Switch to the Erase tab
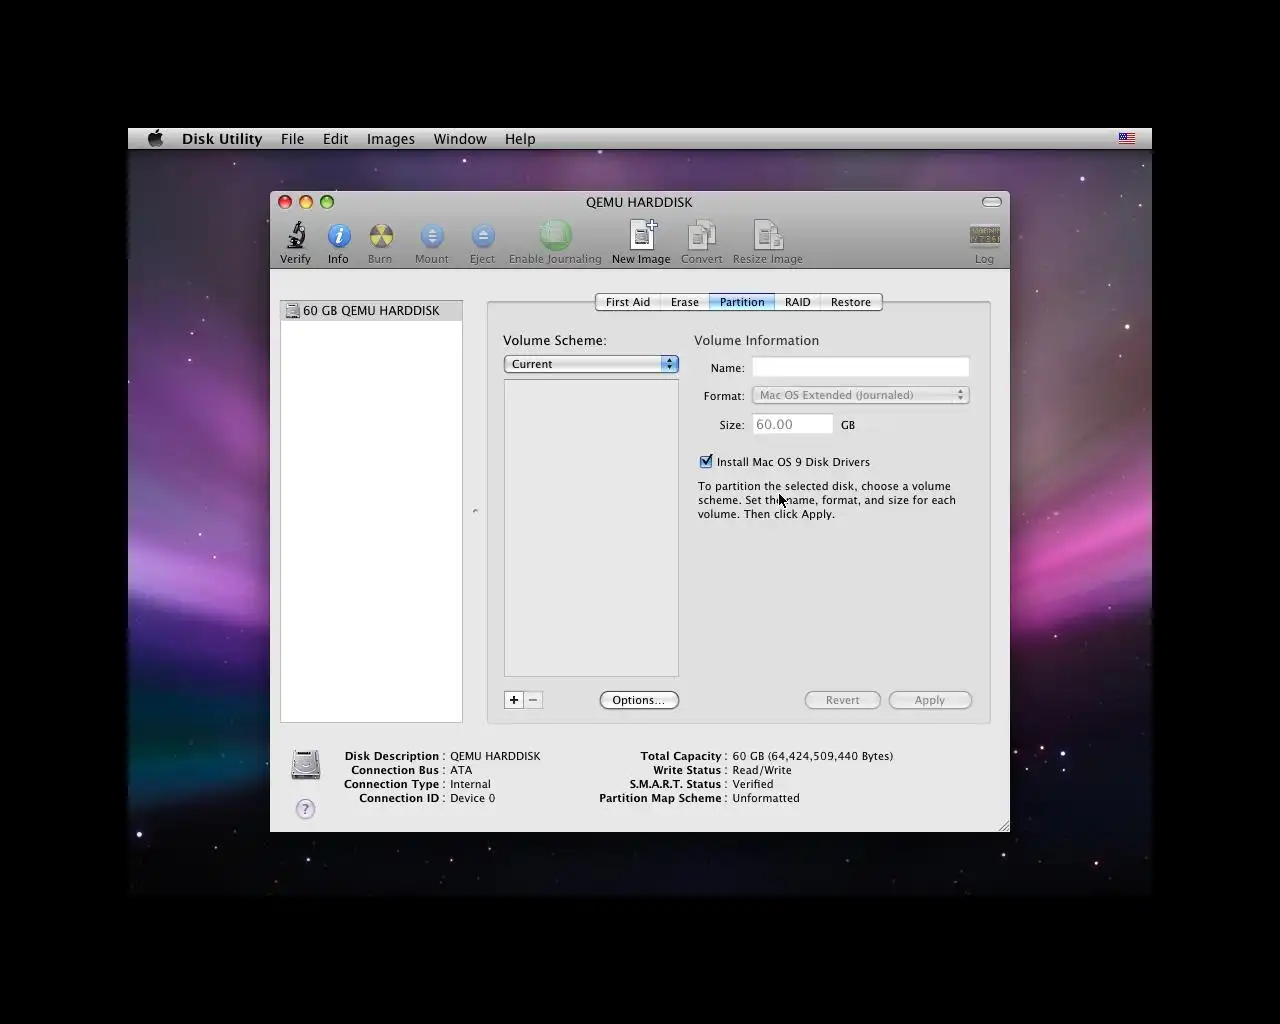Screen dimensions: 1280x1024 (x=685, y=302)
